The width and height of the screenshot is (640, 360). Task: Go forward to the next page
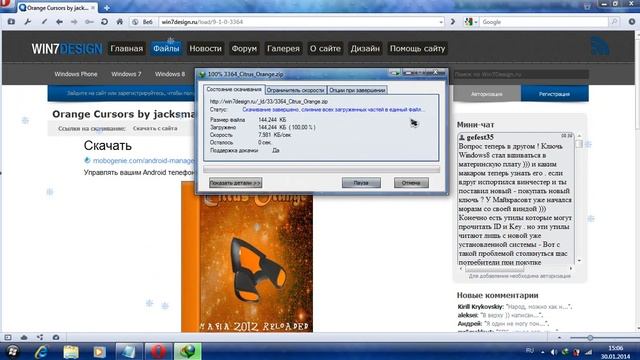pos(74,22)
